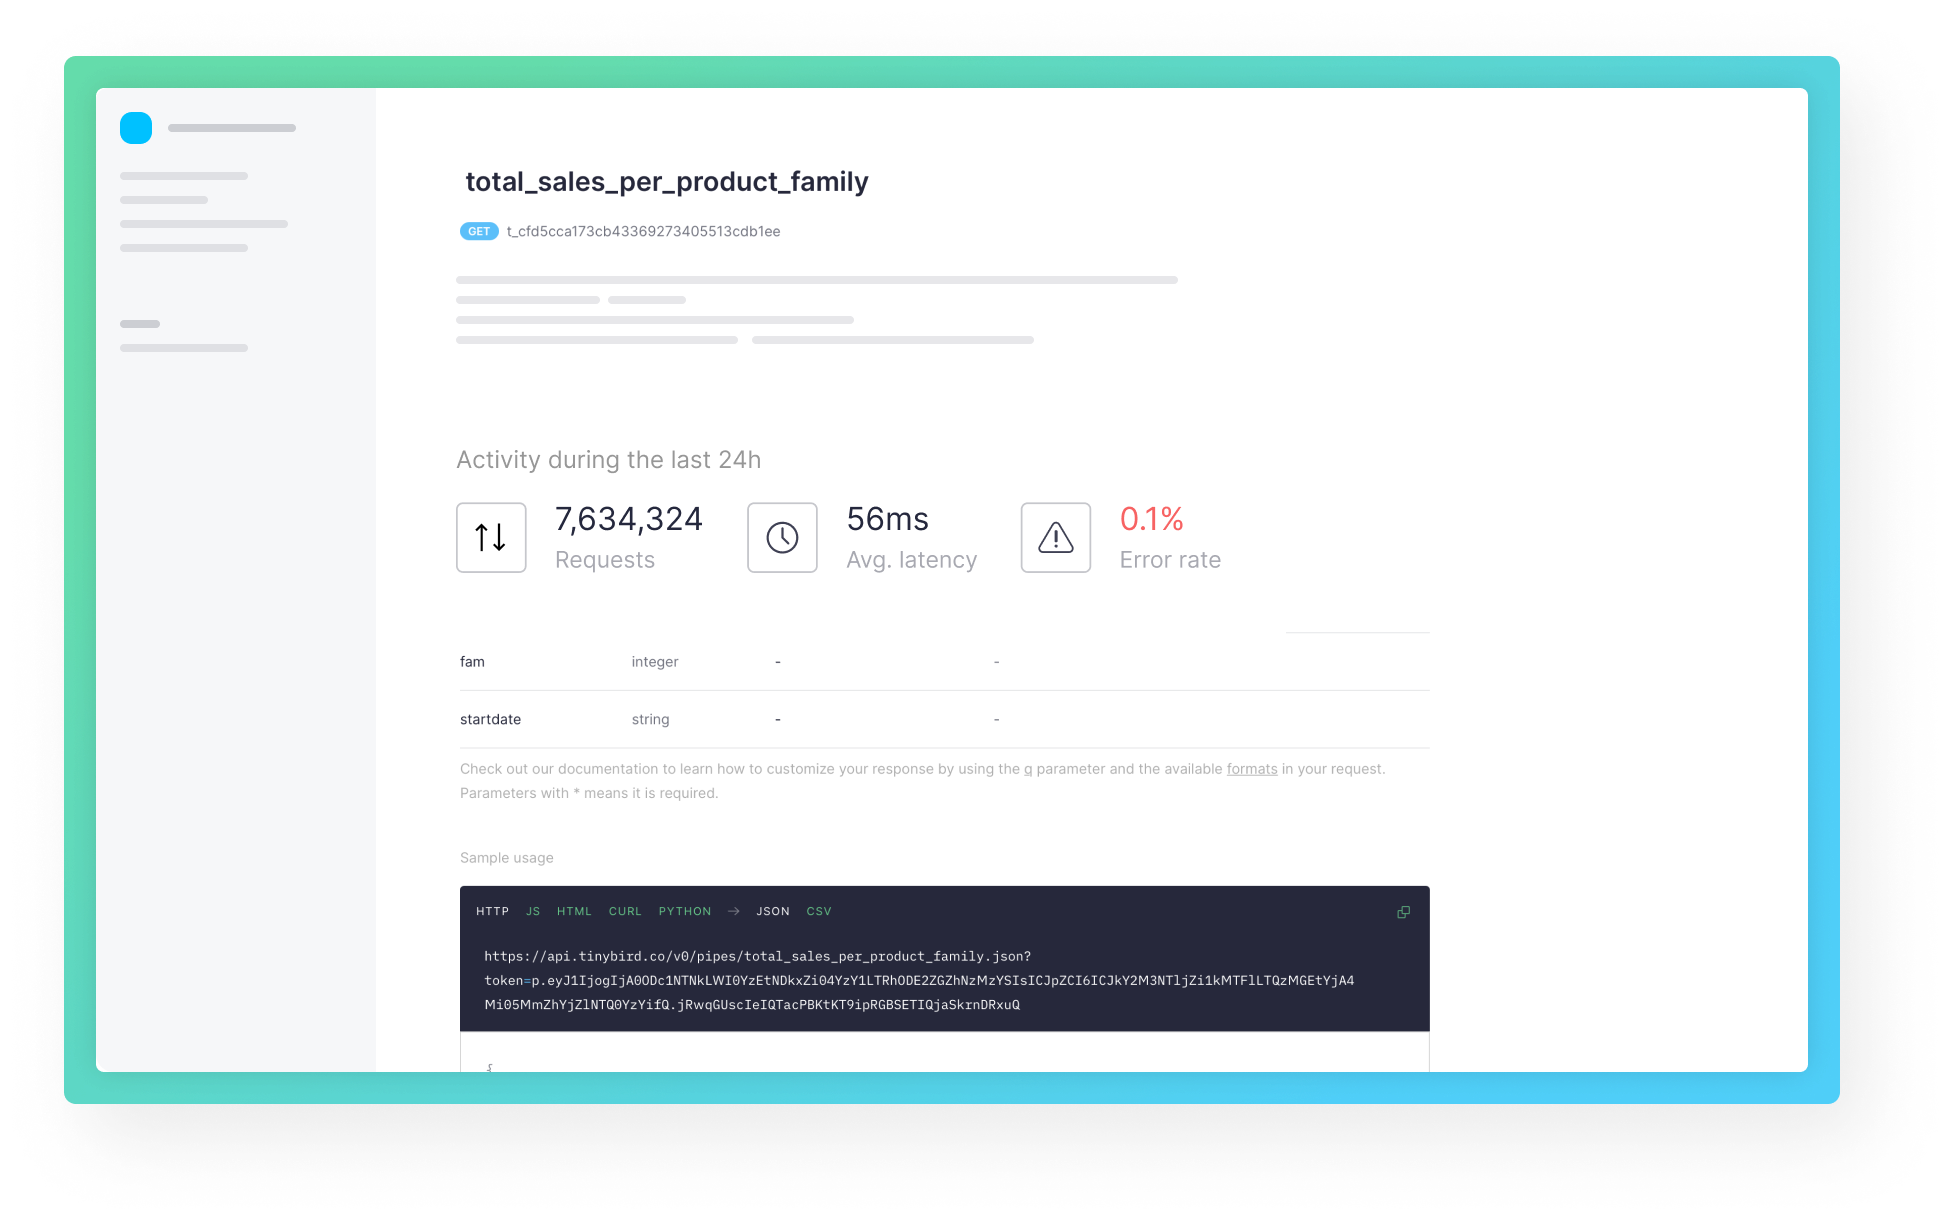Screen dimensions: 1952x1224
Task: Open the formats documentation link
Action: click(x=1252, y=768)
